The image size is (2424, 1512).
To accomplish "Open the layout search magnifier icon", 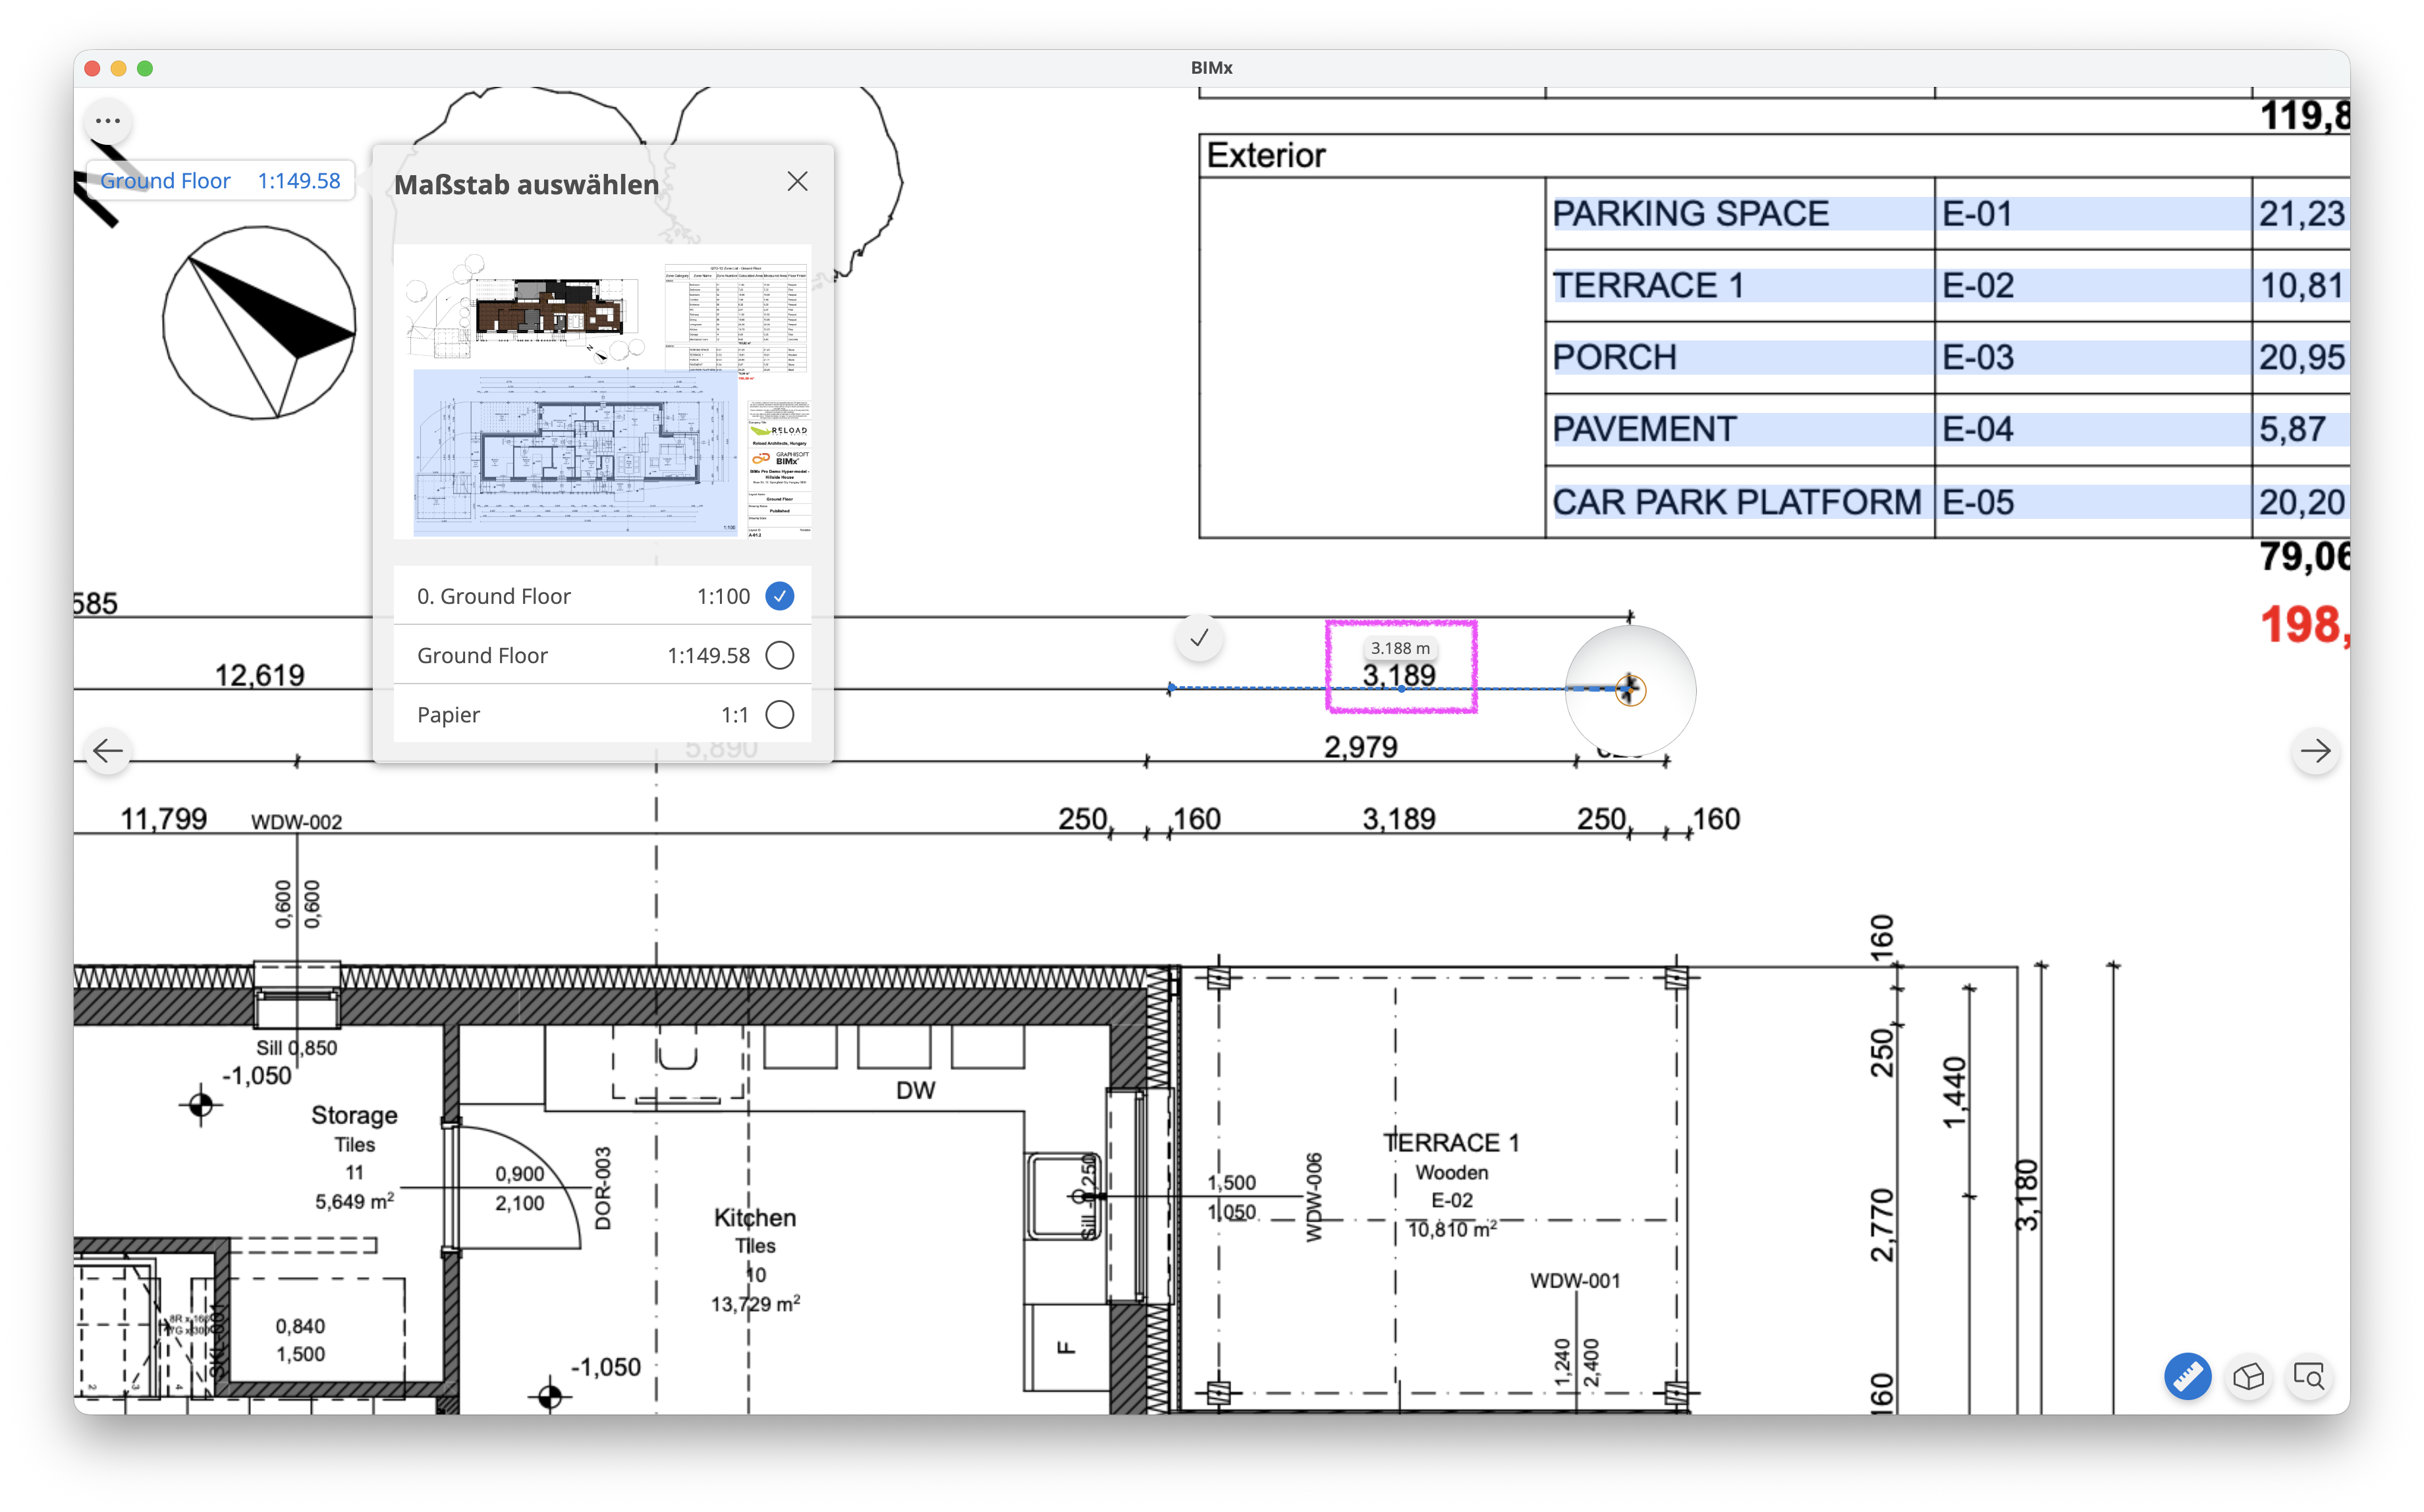I will pos(2309,1376).
